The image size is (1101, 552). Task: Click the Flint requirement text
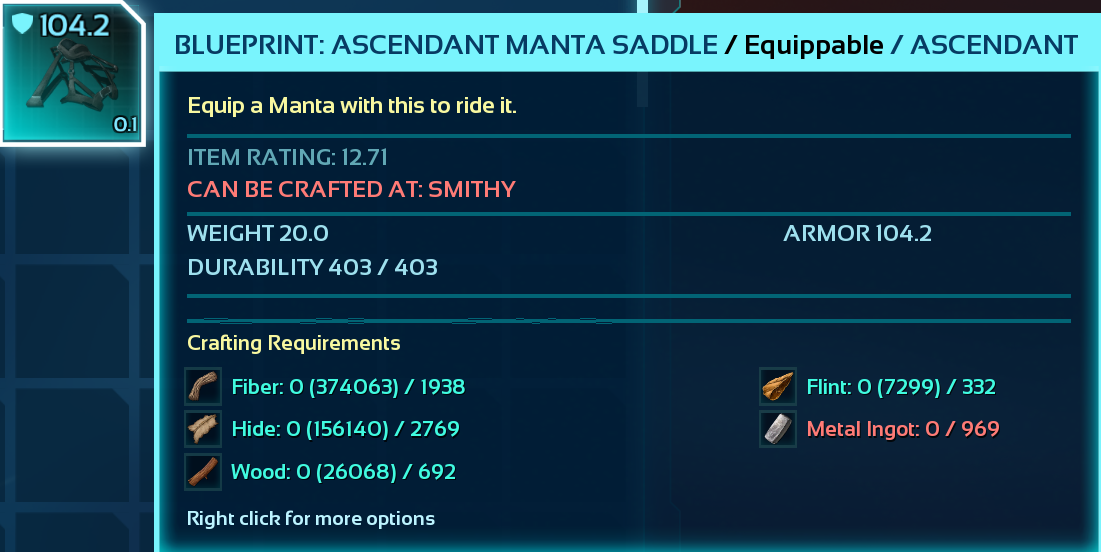tap(901, 387)
